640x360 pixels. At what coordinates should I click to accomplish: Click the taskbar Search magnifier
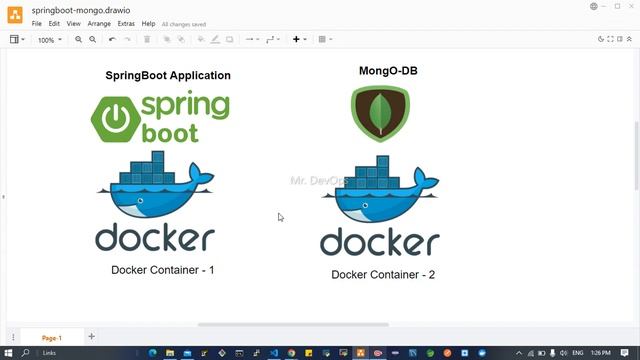[x=25, y=353]
